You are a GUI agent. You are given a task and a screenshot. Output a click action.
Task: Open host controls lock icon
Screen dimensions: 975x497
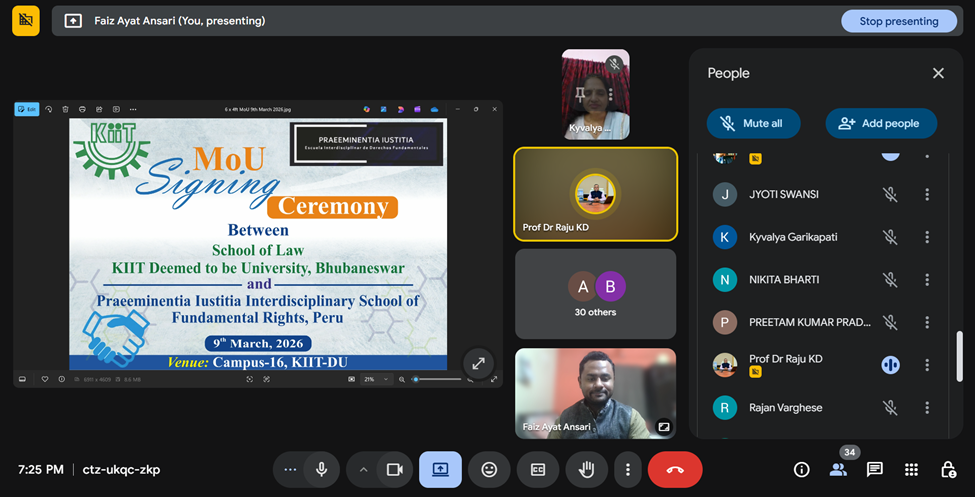(x=948, y=470)
